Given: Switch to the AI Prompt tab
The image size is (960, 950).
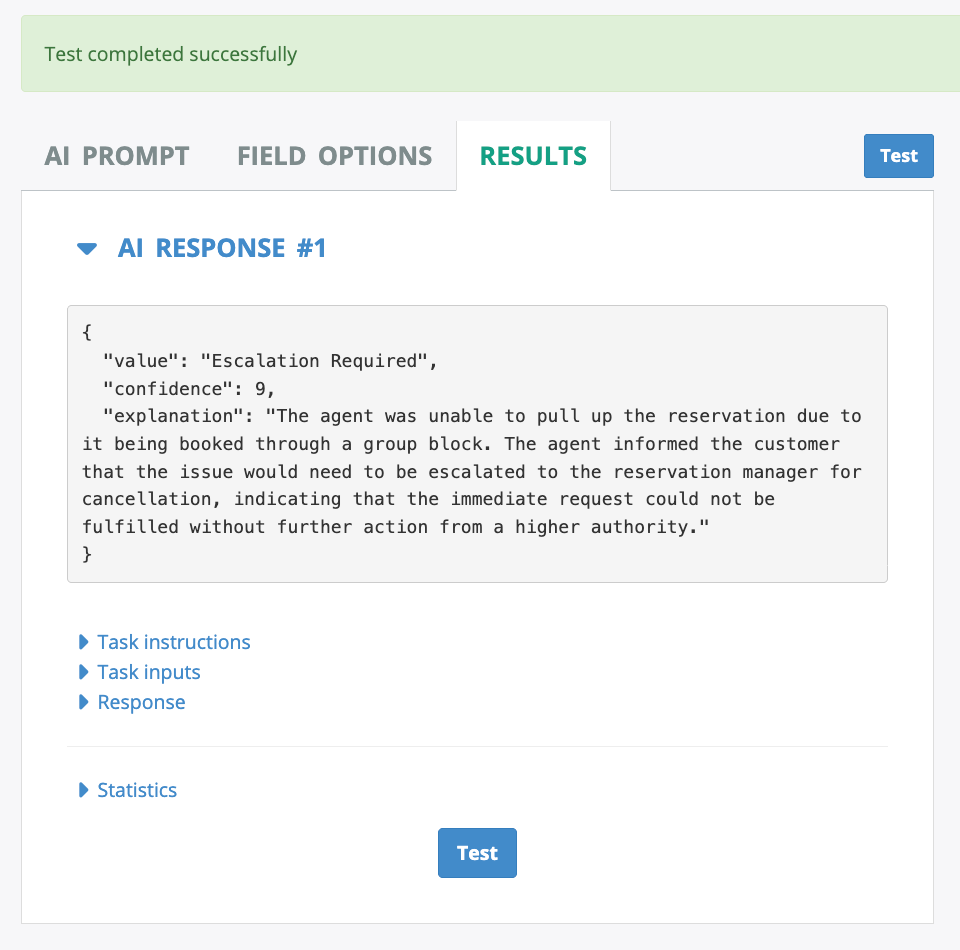Looking at the screenshot, I should point(117,156).
